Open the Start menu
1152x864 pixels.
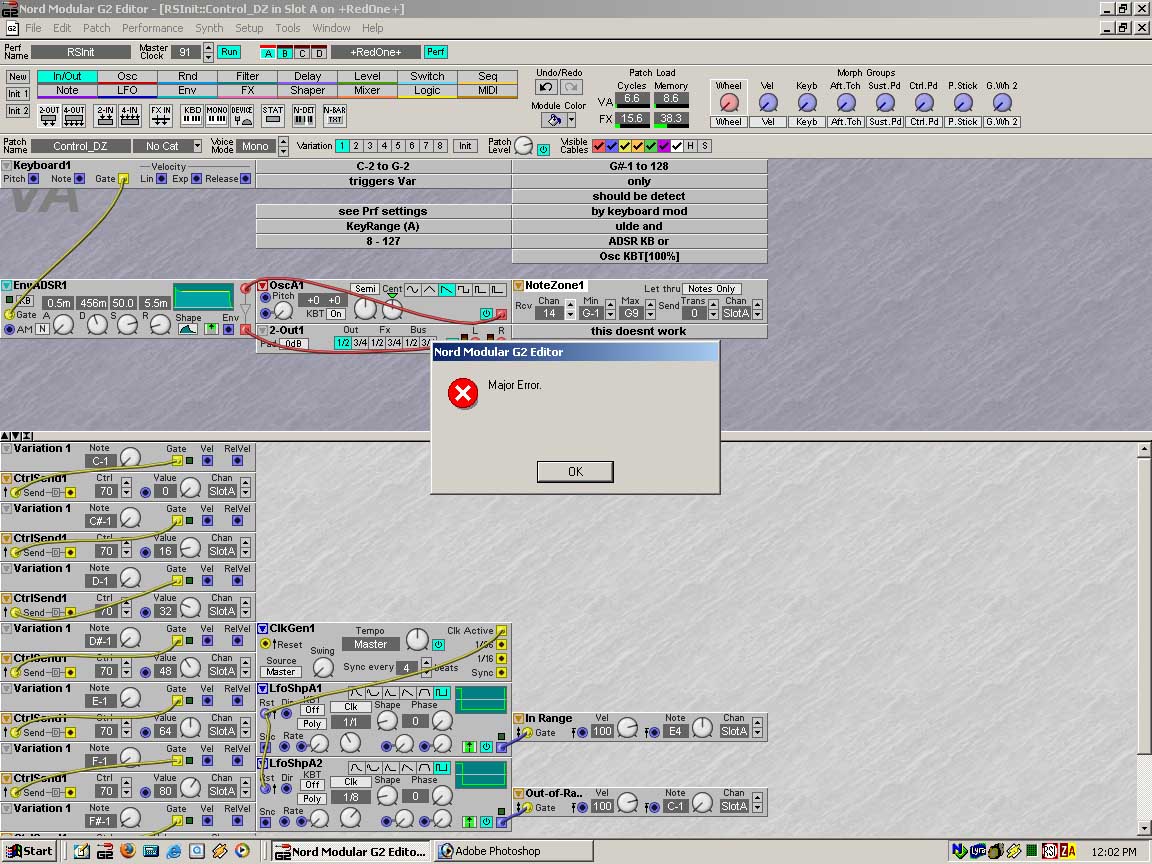(29, 851)
